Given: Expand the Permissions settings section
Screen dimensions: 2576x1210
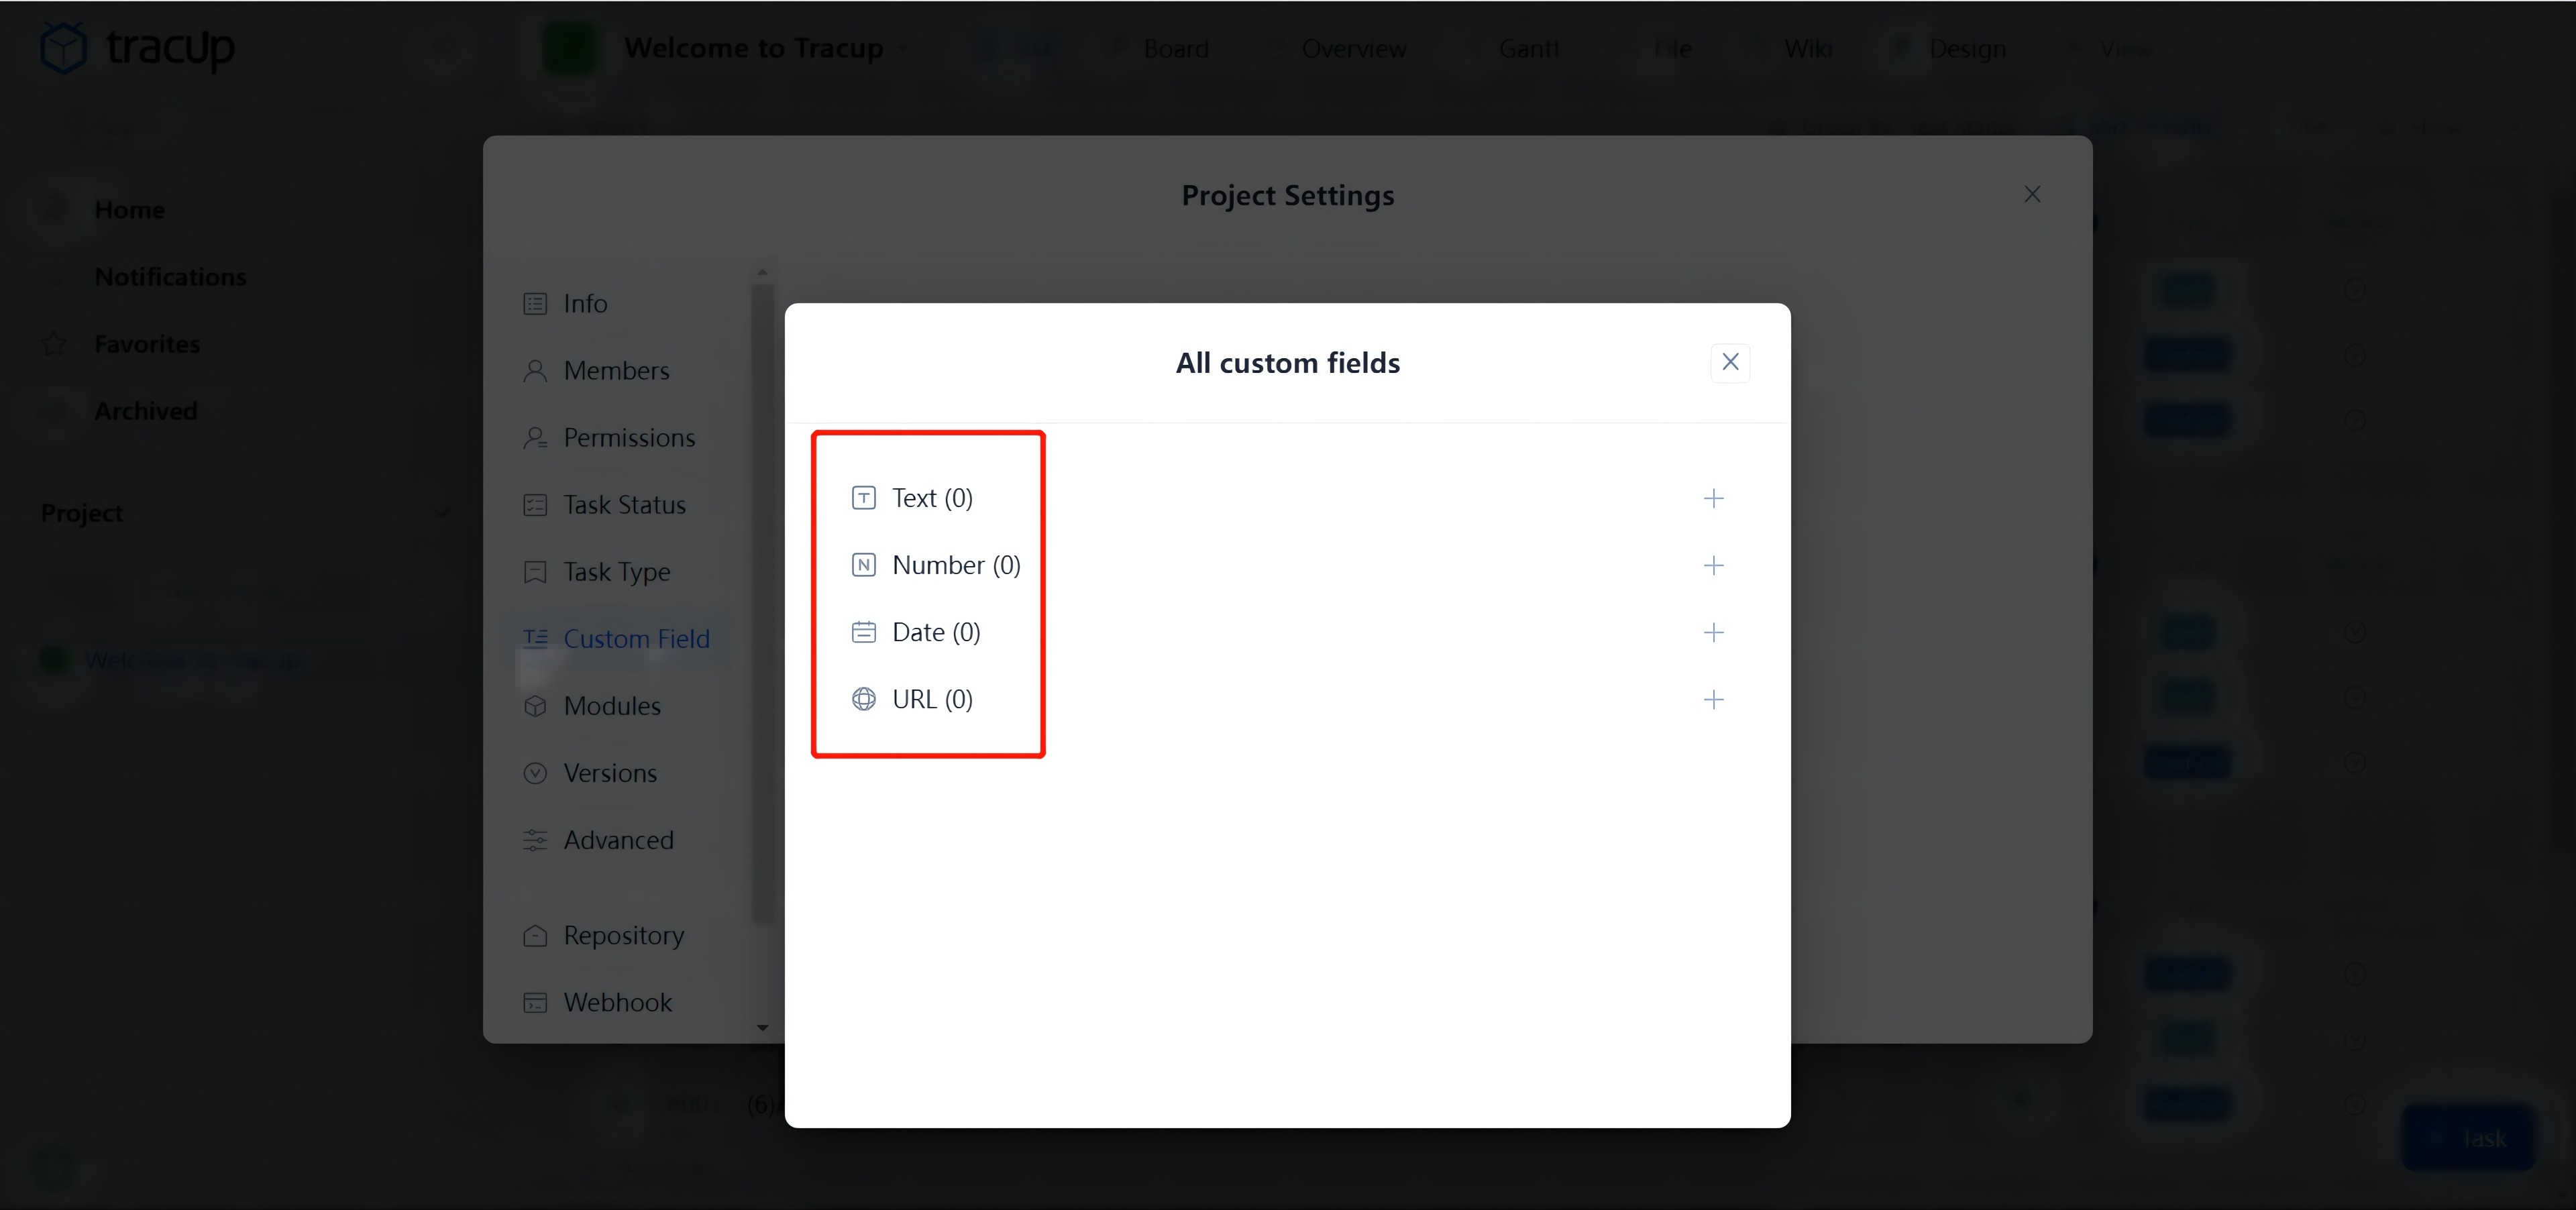Looking at the screenshot, I should pos(629,437).
